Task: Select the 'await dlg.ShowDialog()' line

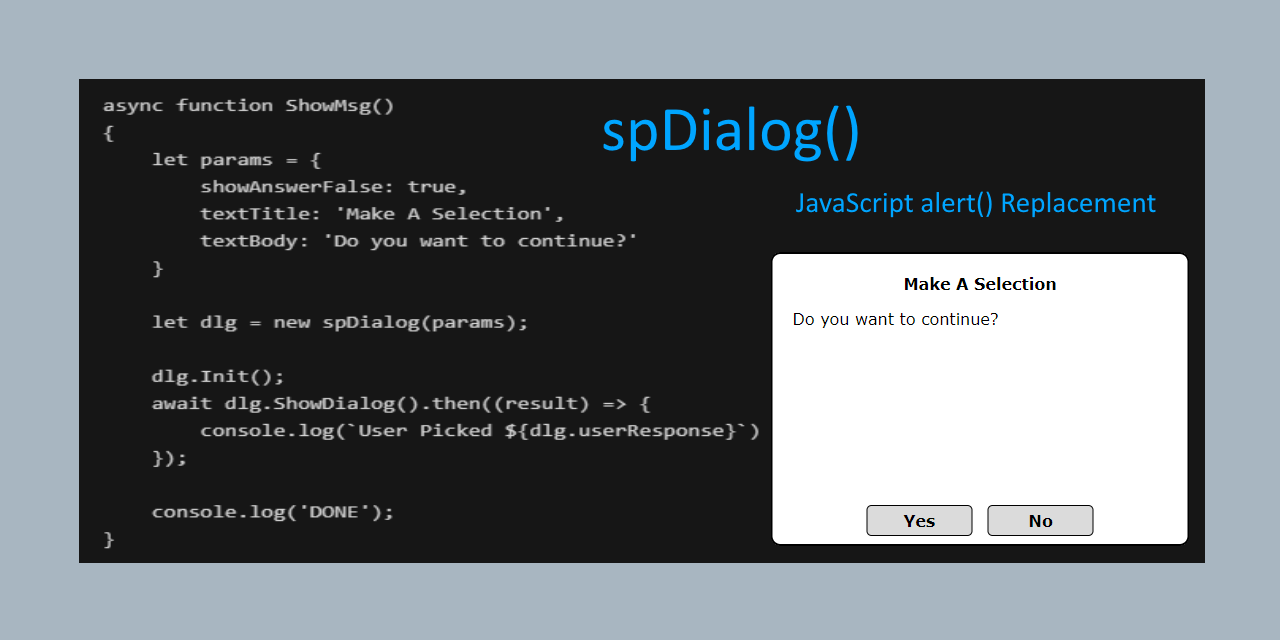Action: (x=400, y=403)
